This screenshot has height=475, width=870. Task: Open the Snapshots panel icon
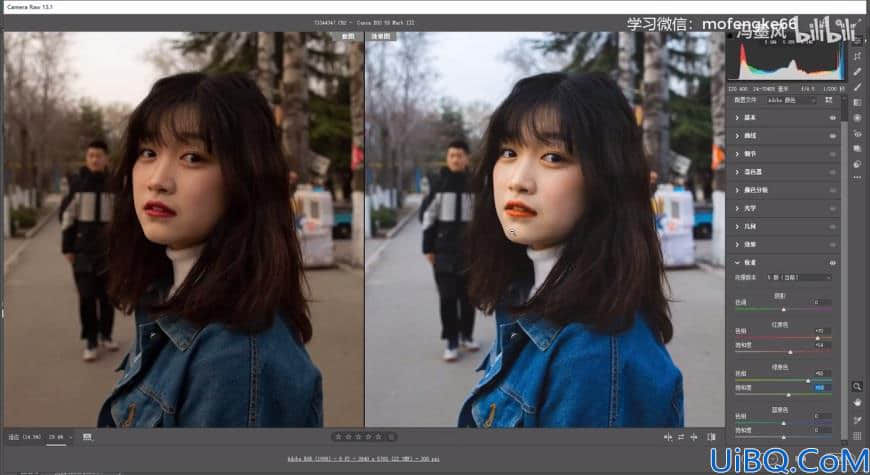(858, 149)
